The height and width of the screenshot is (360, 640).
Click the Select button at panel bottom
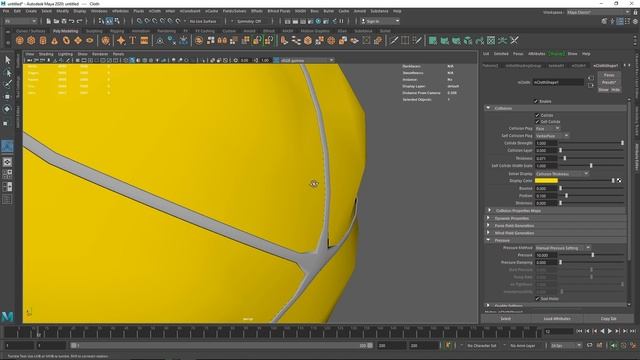click(506, 319)
